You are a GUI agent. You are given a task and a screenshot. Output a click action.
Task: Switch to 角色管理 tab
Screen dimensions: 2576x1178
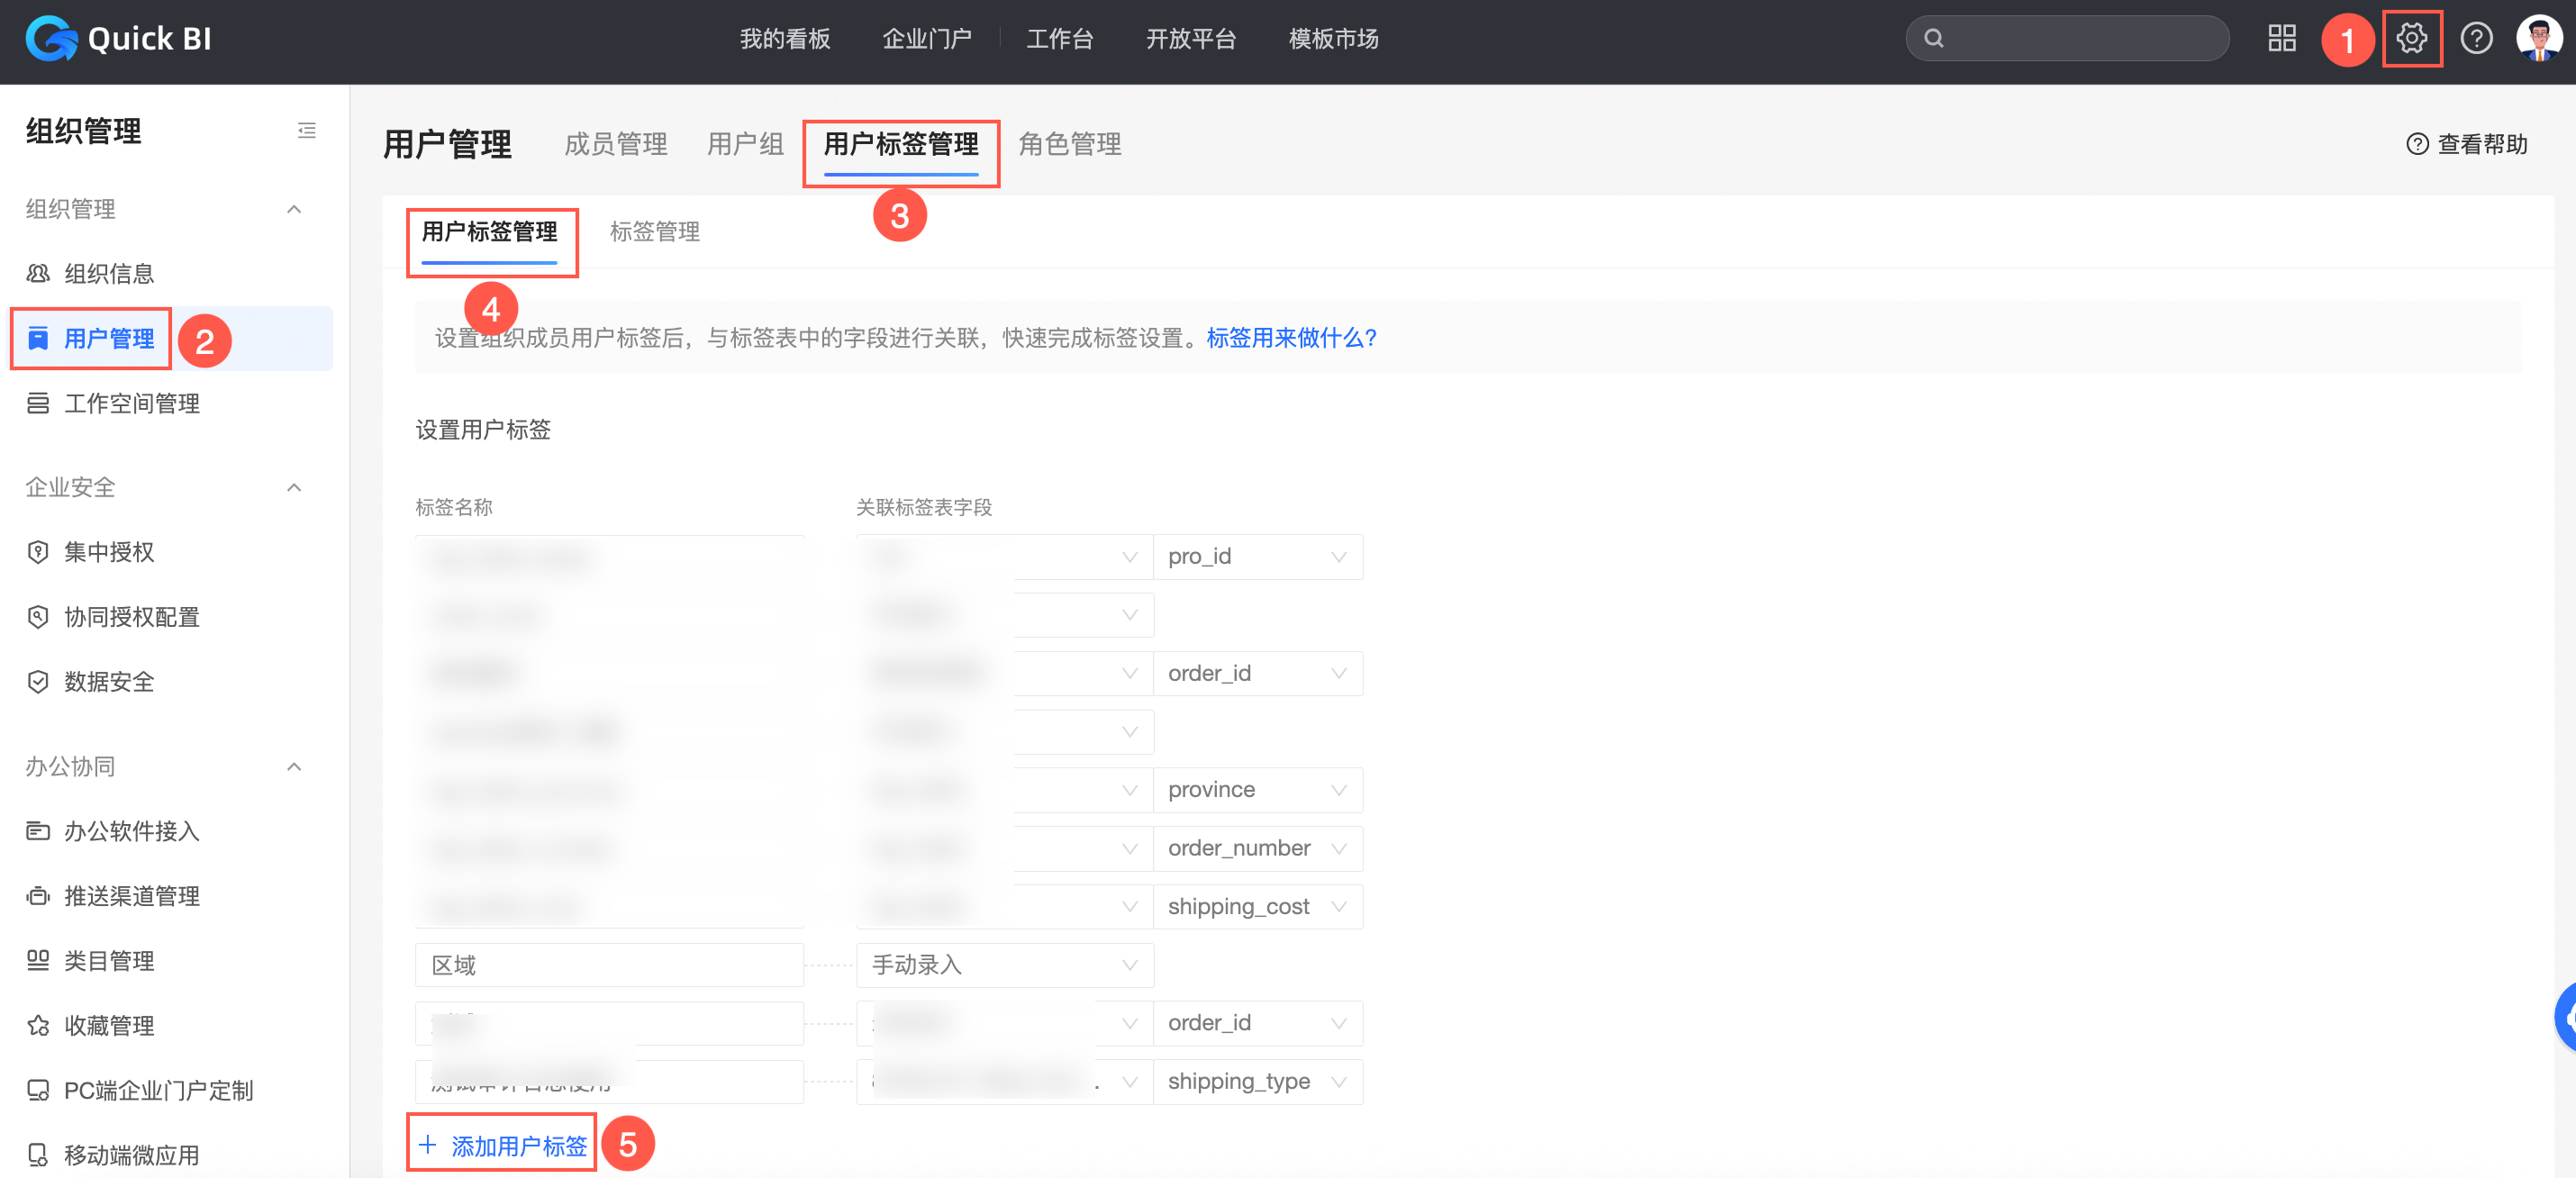point(1069,145)
